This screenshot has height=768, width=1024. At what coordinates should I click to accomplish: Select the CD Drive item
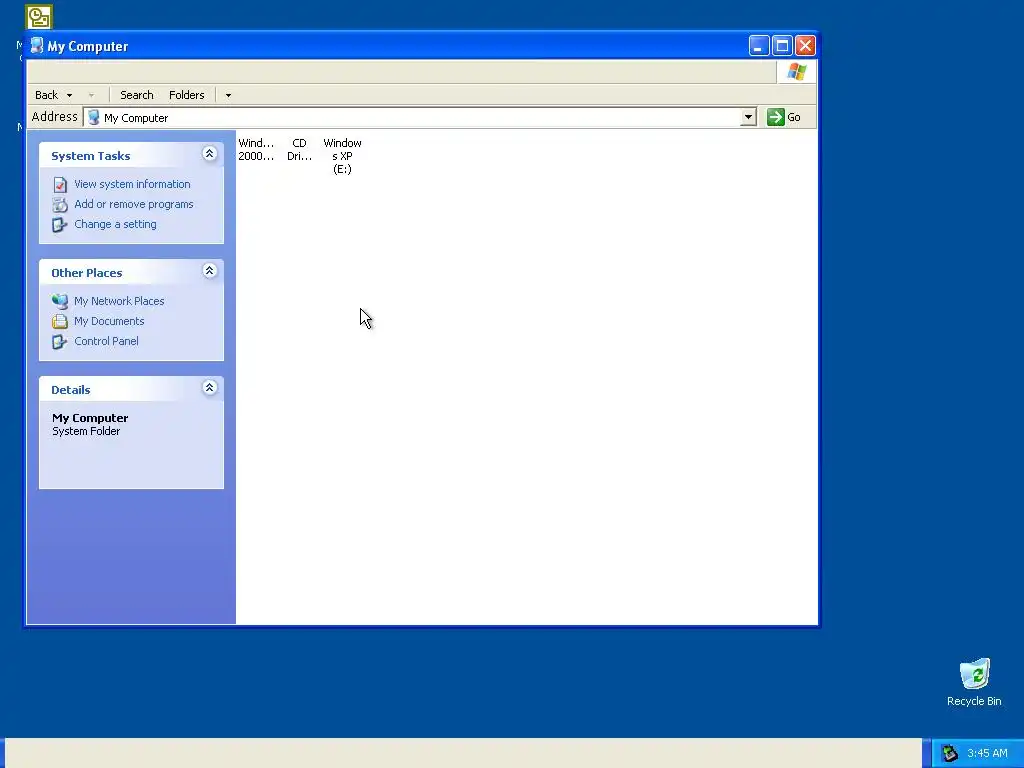coord(299,150)
